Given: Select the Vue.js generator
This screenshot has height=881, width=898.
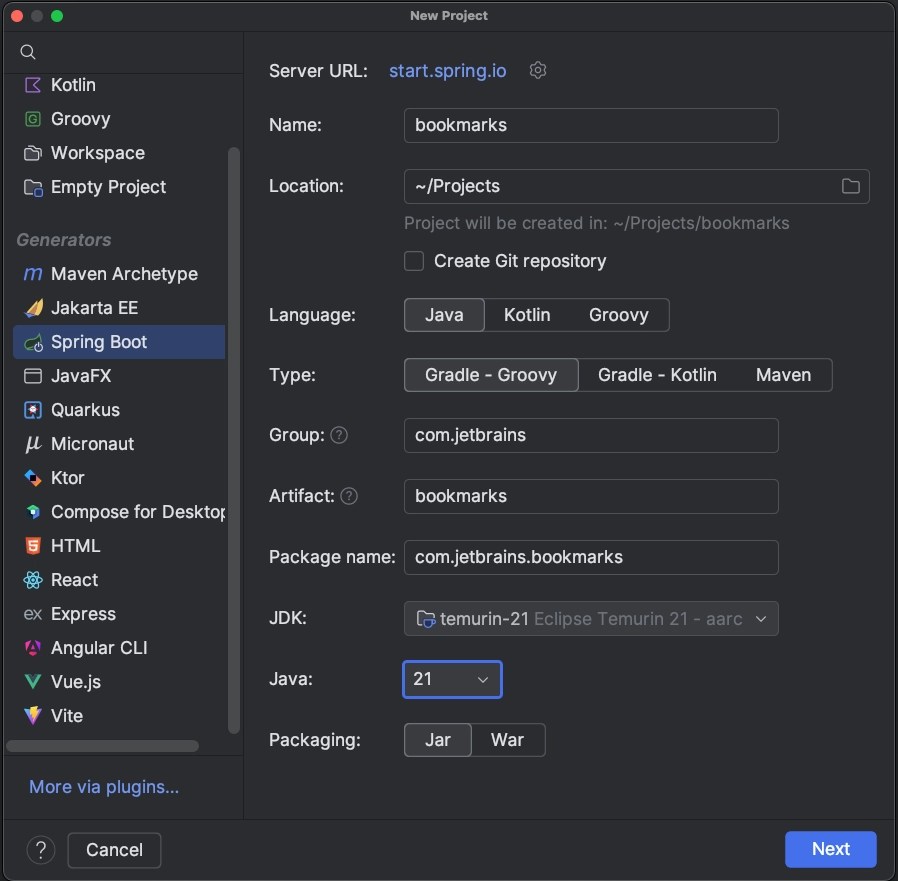Looking at the screenshot, I should pyautogui.click(x=74, y=682).
